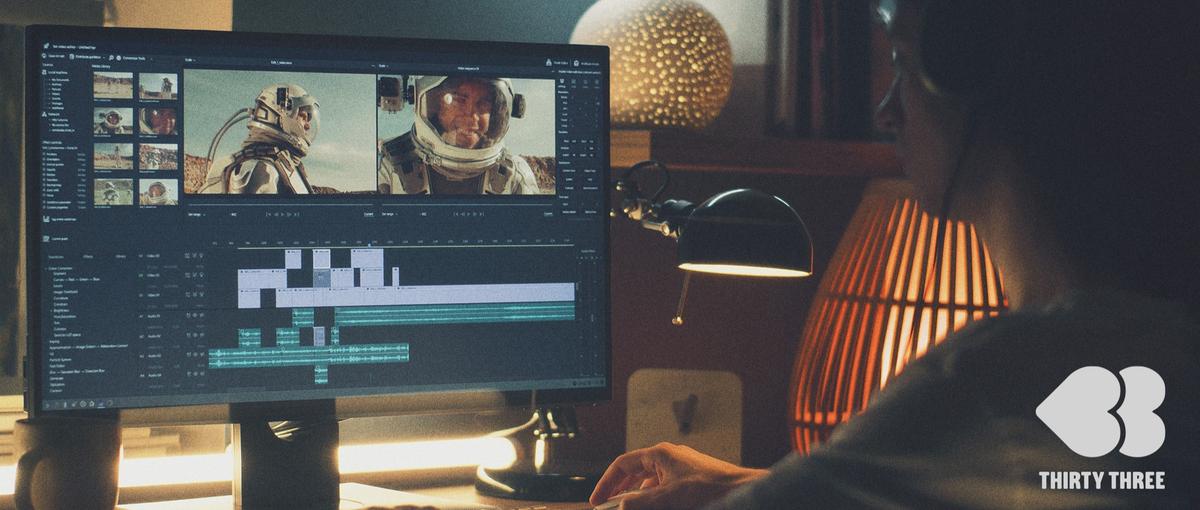1200x510 pixels.
Task: Open the Scale dropdown above the right viewer
Action: tap(383, 66)
